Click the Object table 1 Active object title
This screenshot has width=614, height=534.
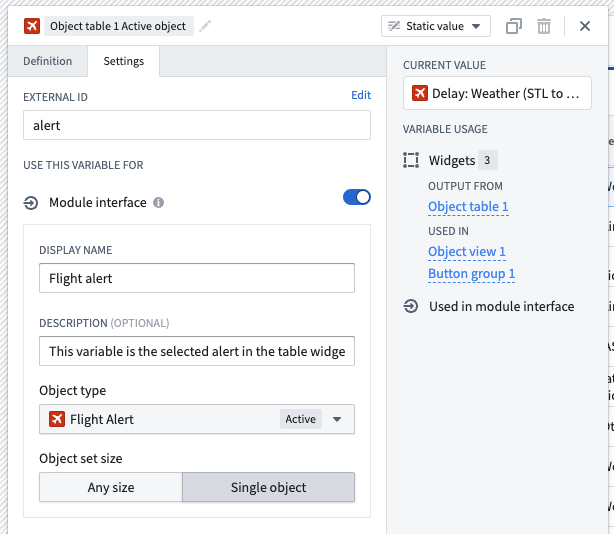(118, 26)
